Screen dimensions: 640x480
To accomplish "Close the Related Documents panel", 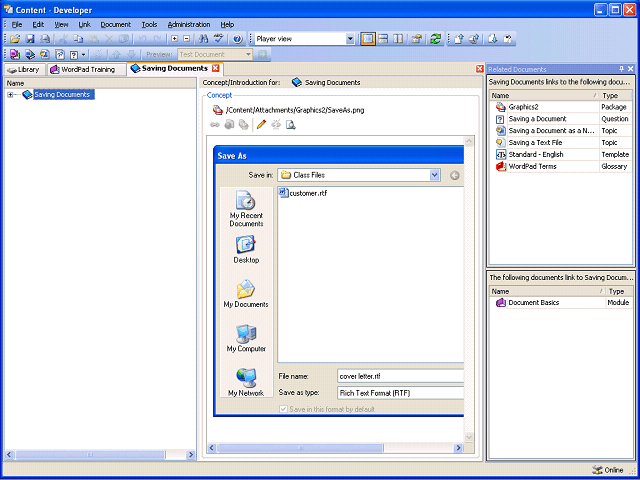I will tap(631, 69).
